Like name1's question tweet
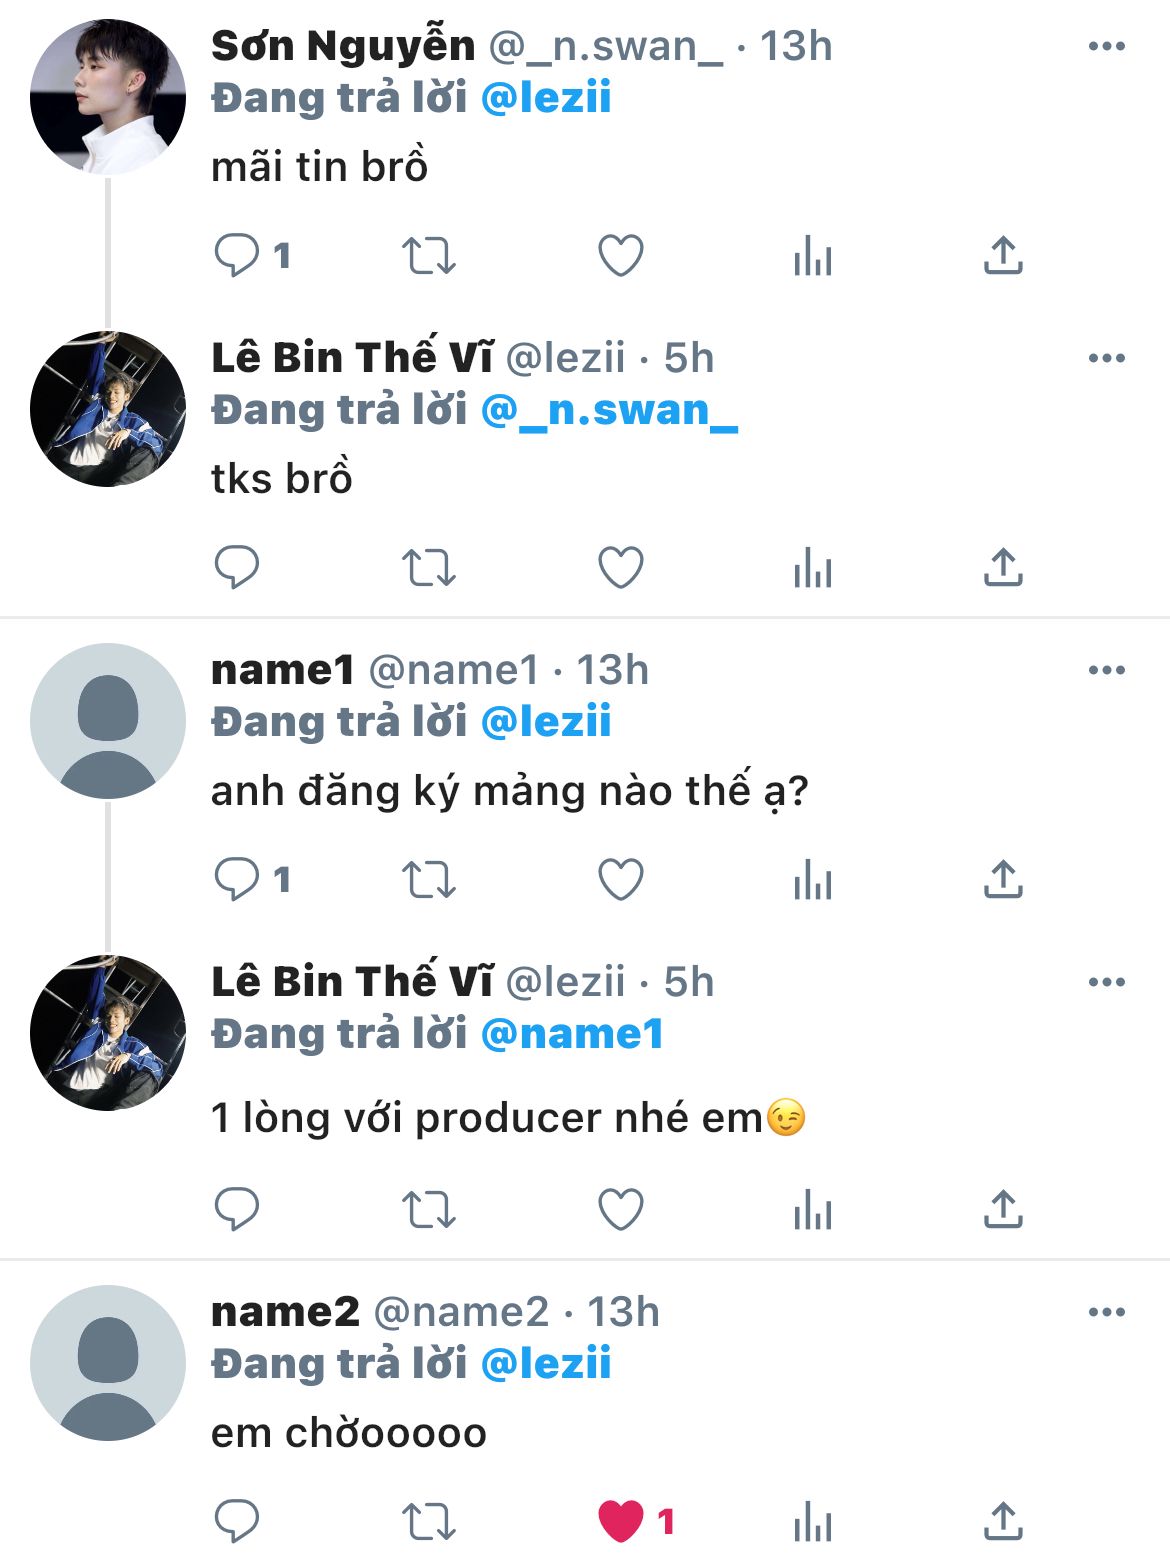The height and width of the screenshot is (1568, 1170). (620, 879)
